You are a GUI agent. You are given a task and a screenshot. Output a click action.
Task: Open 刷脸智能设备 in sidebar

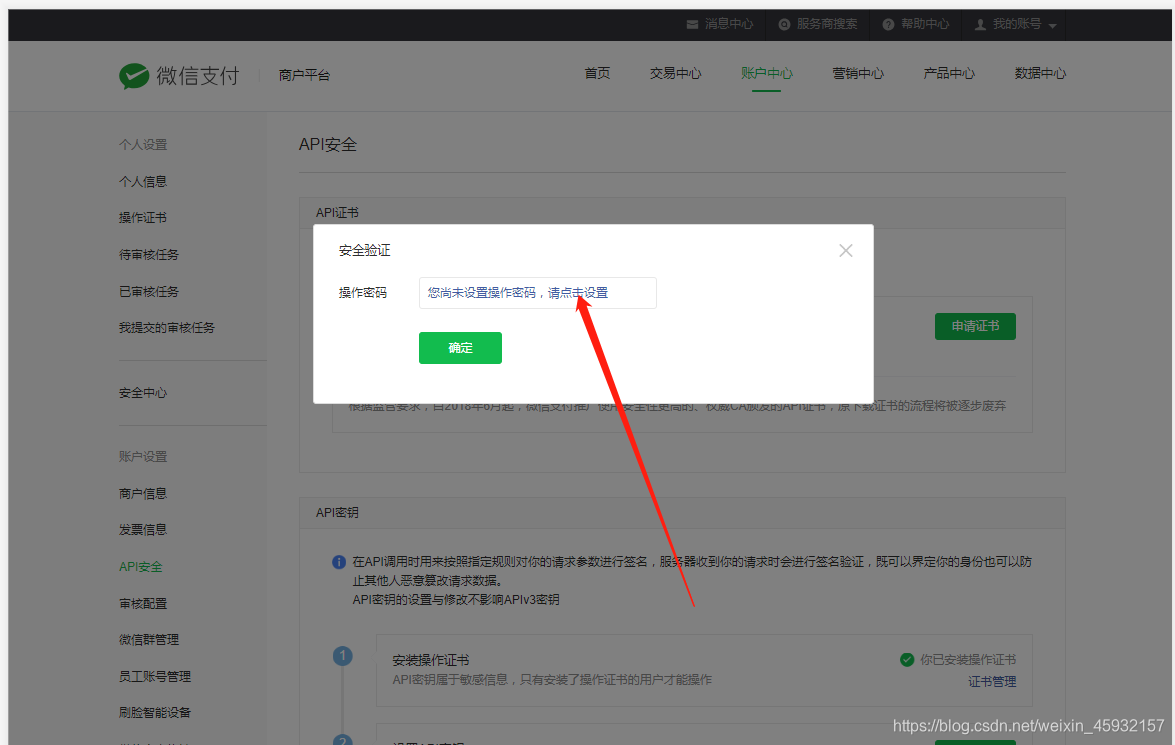click(x=154, y=712)
